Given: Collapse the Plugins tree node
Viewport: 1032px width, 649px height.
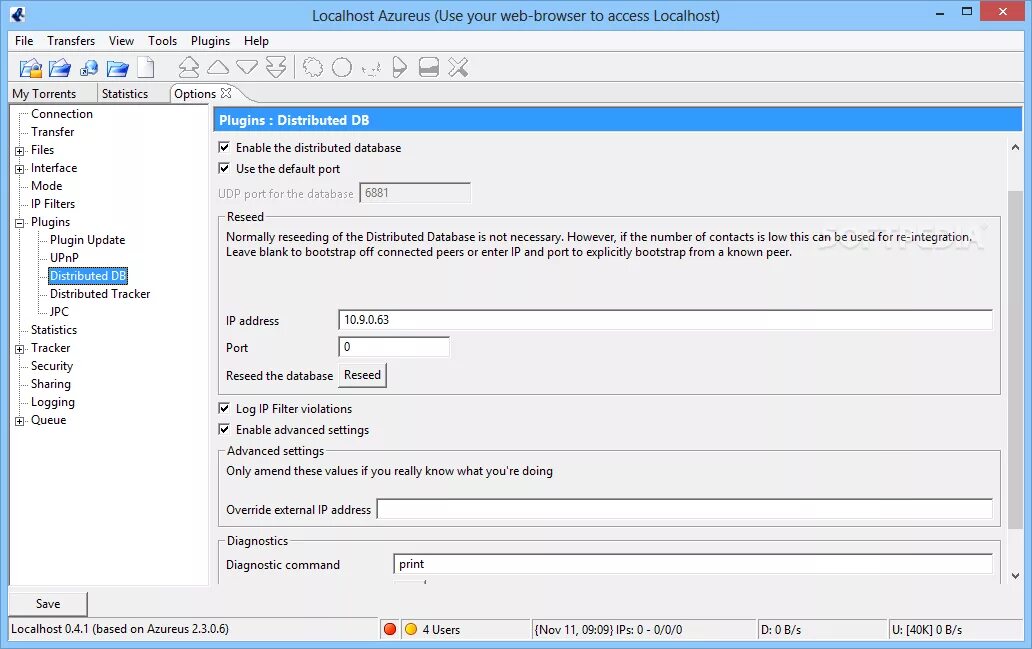Looking at the screenshot, I should tap(20, 223).
